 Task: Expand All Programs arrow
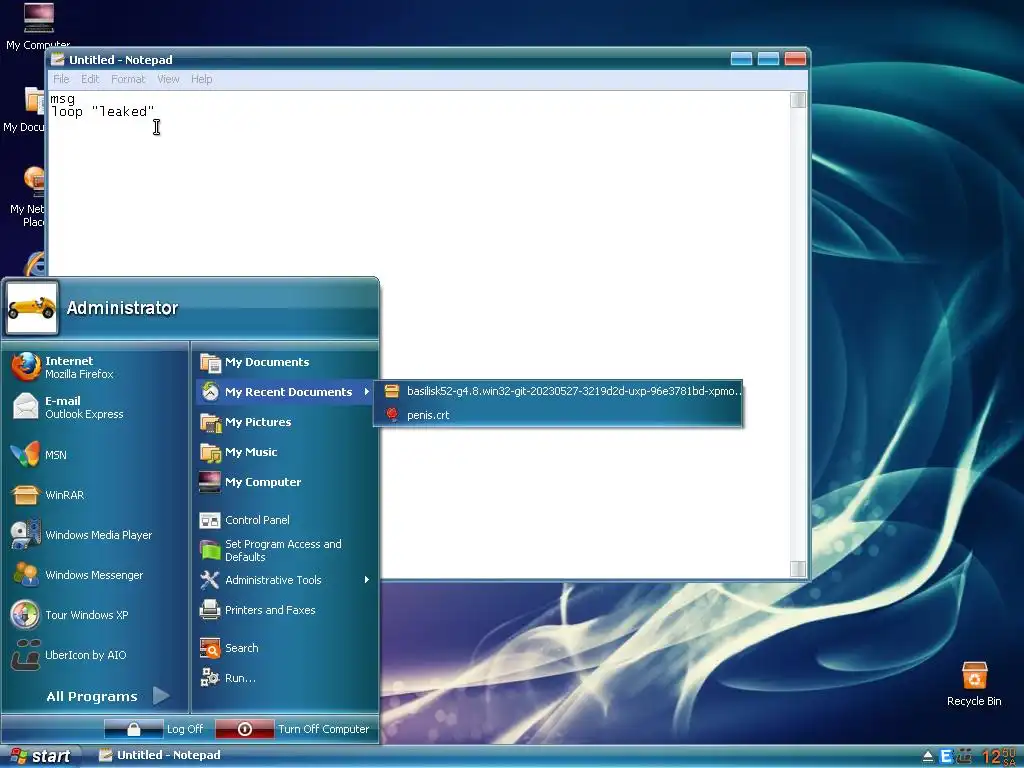[161, 696]
